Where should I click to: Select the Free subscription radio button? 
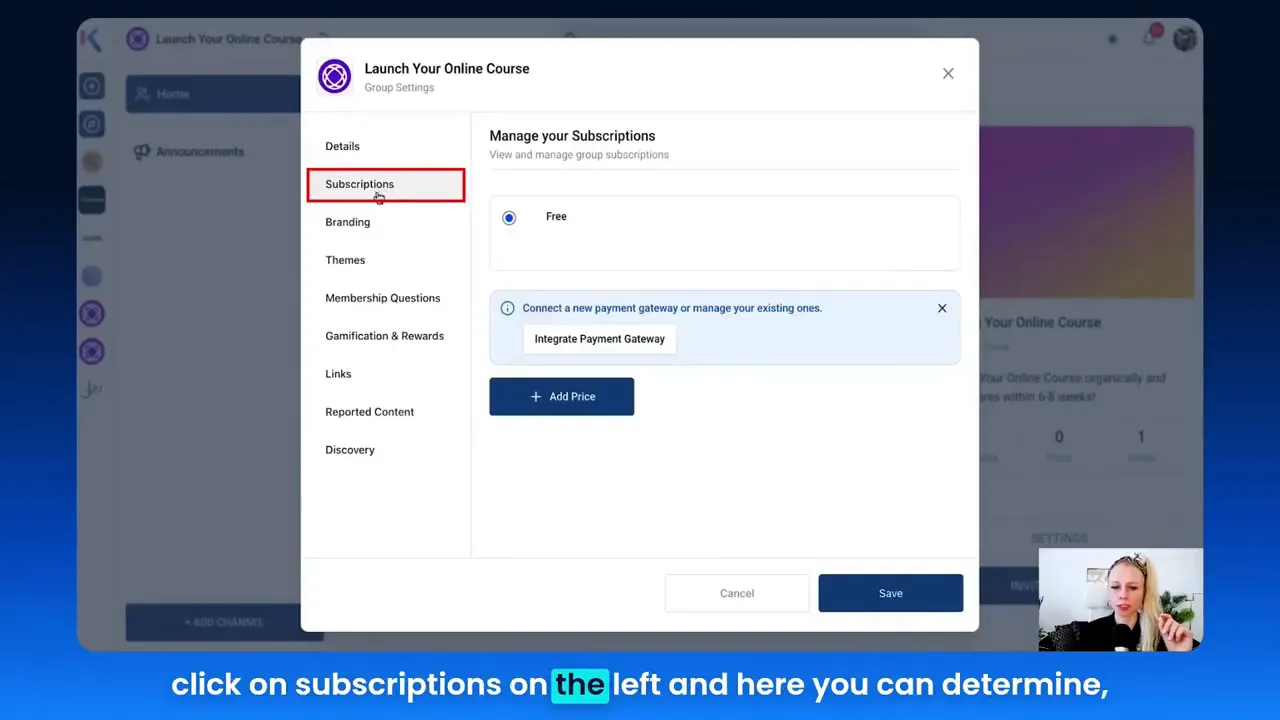point(509,217)
